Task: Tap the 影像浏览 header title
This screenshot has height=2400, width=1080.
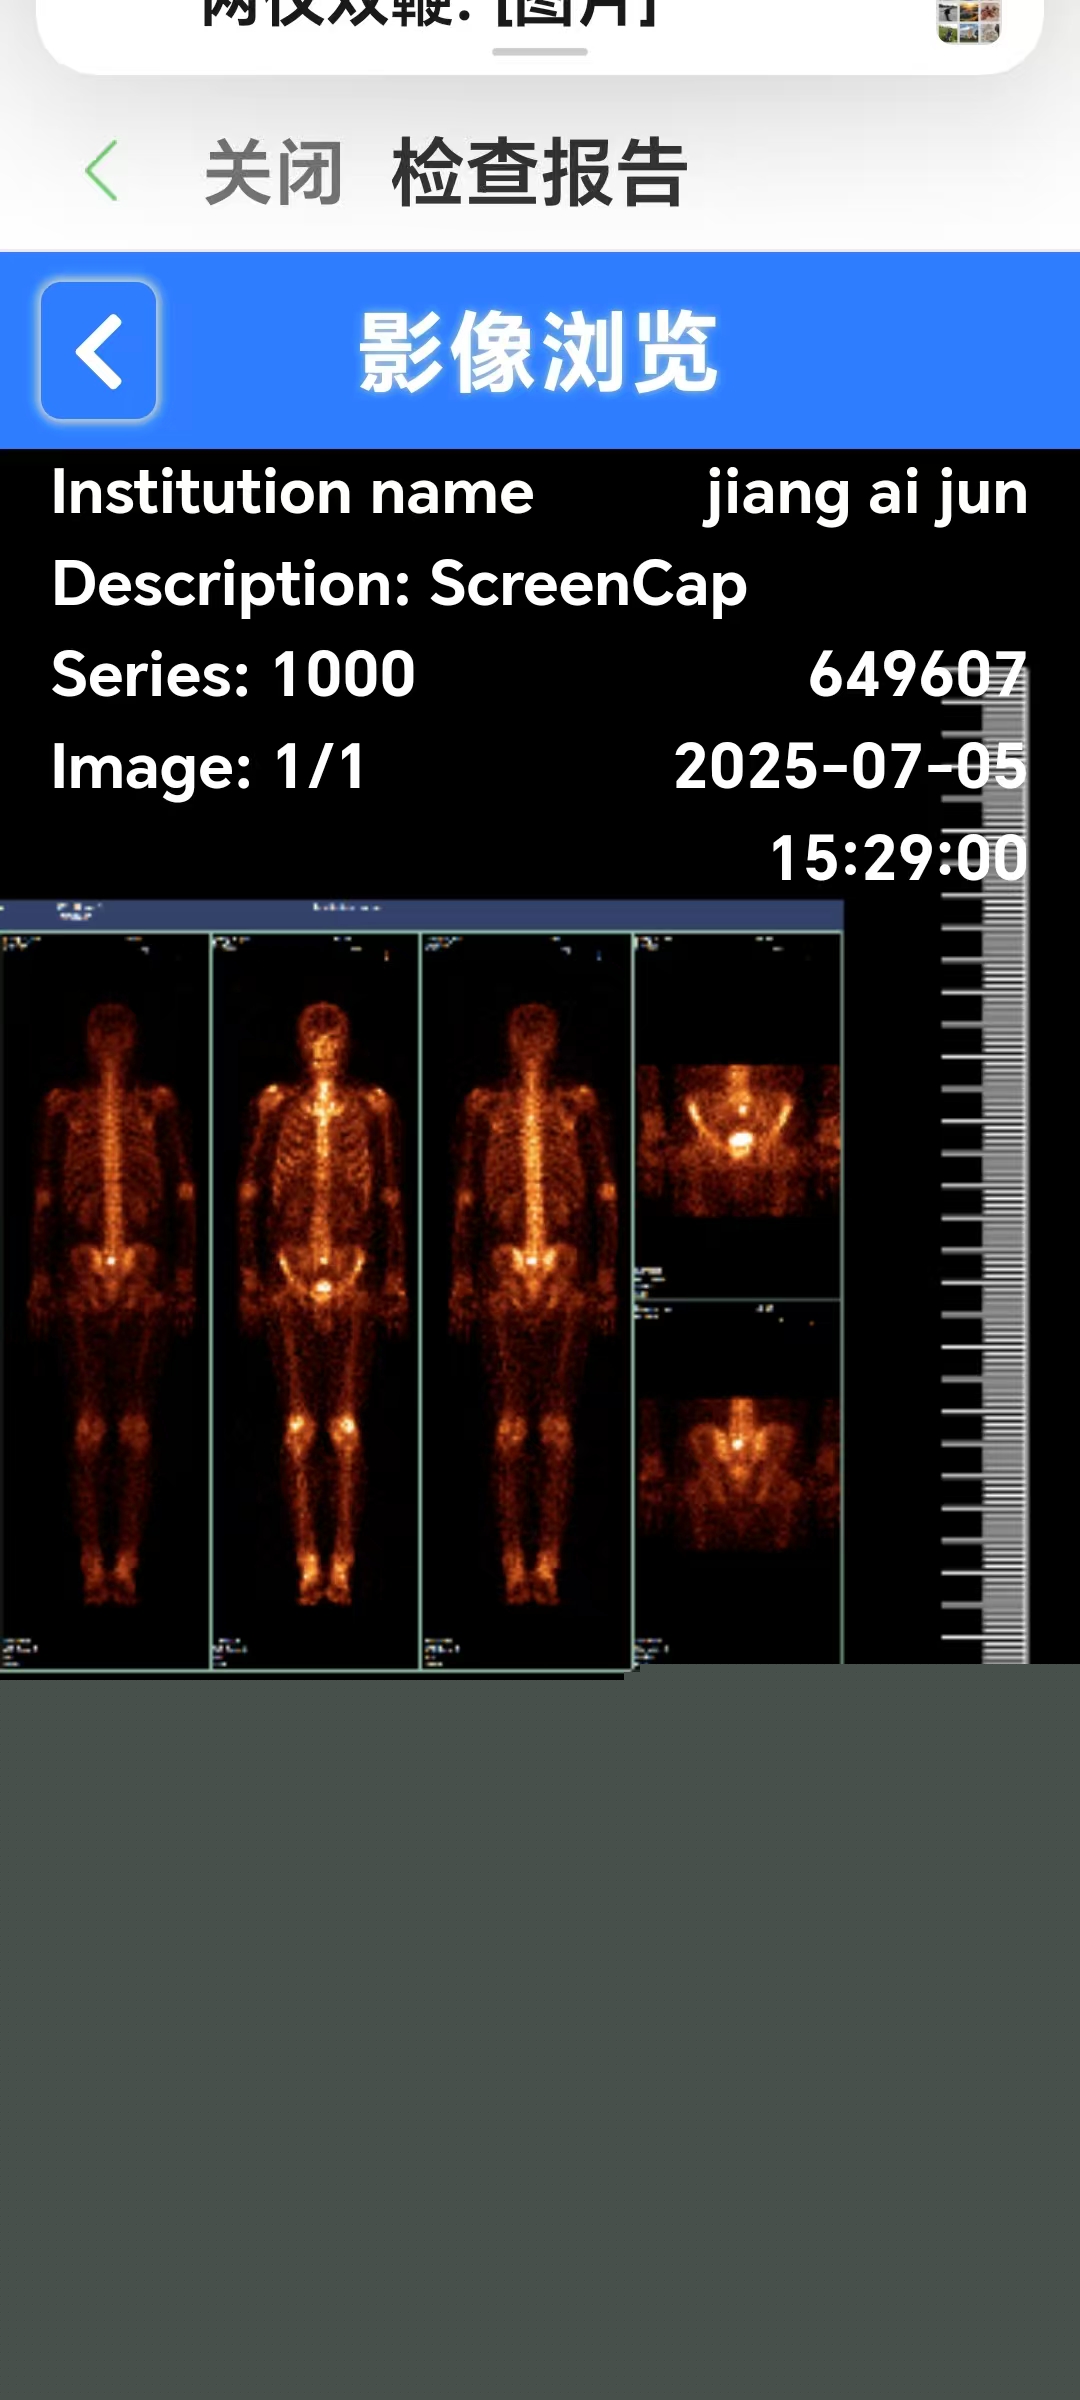Action: (538, 351)
